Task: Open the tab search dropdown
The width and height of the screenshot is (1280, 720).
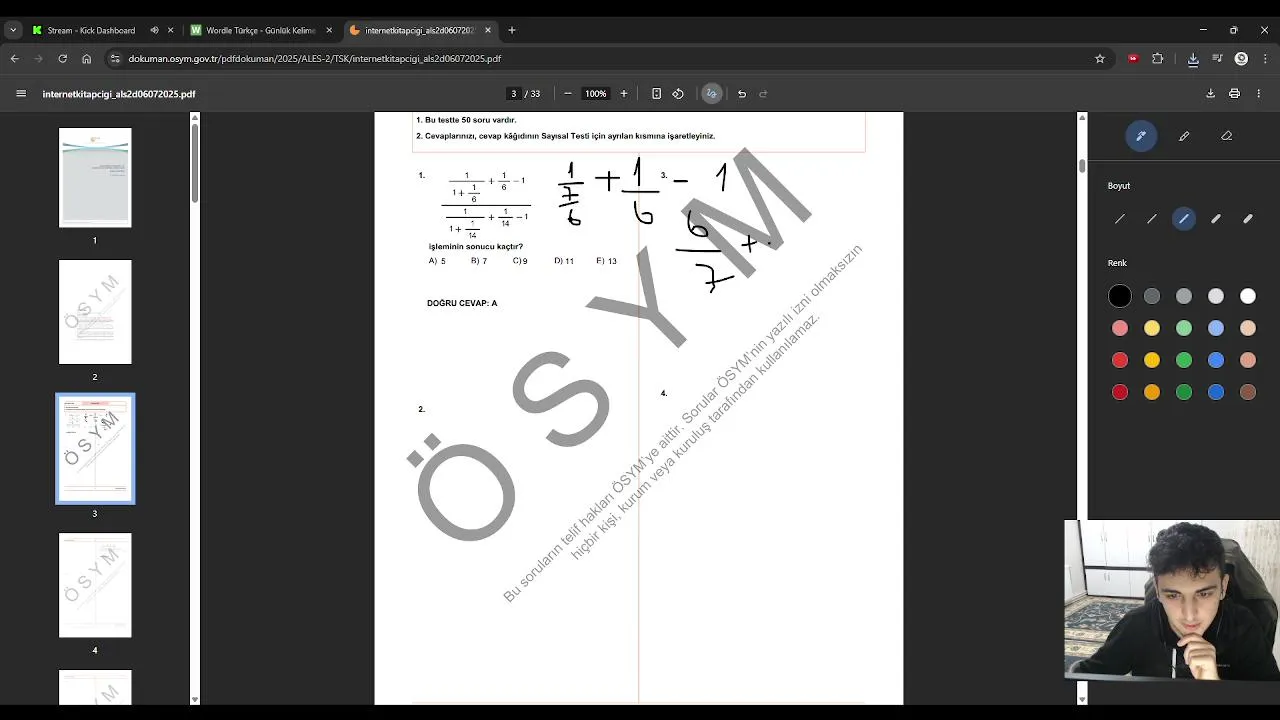Action: (13, 30)
